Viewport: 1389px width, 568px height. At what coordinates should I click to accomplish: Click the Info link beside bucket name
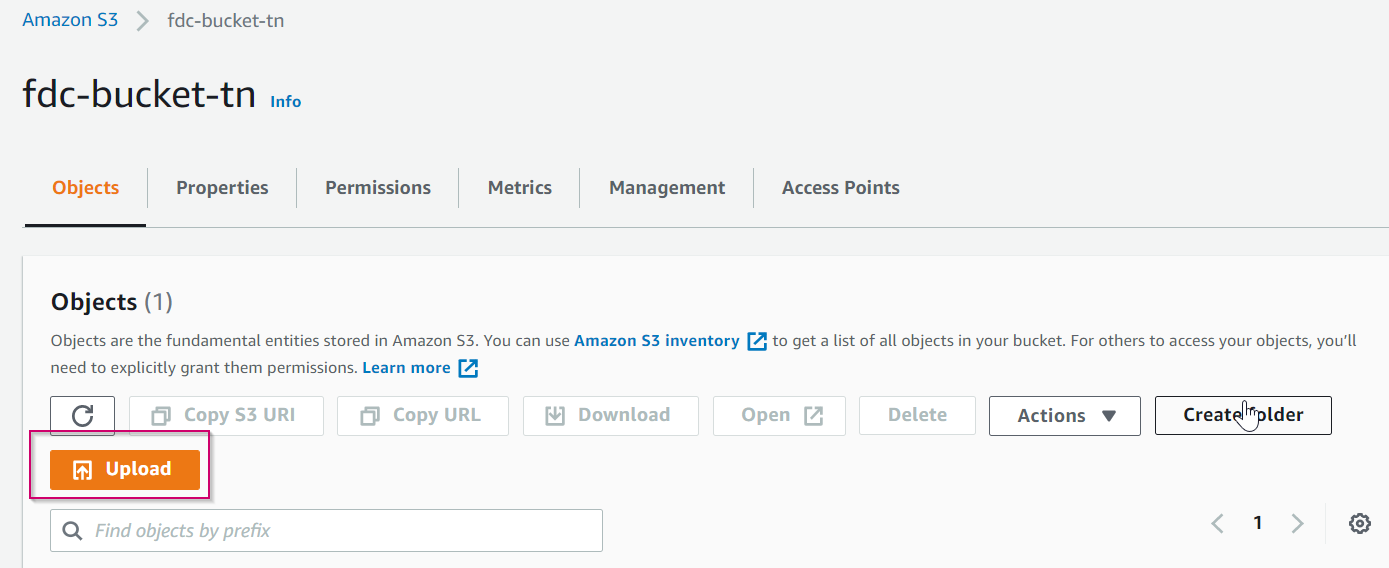coord(286,101)
